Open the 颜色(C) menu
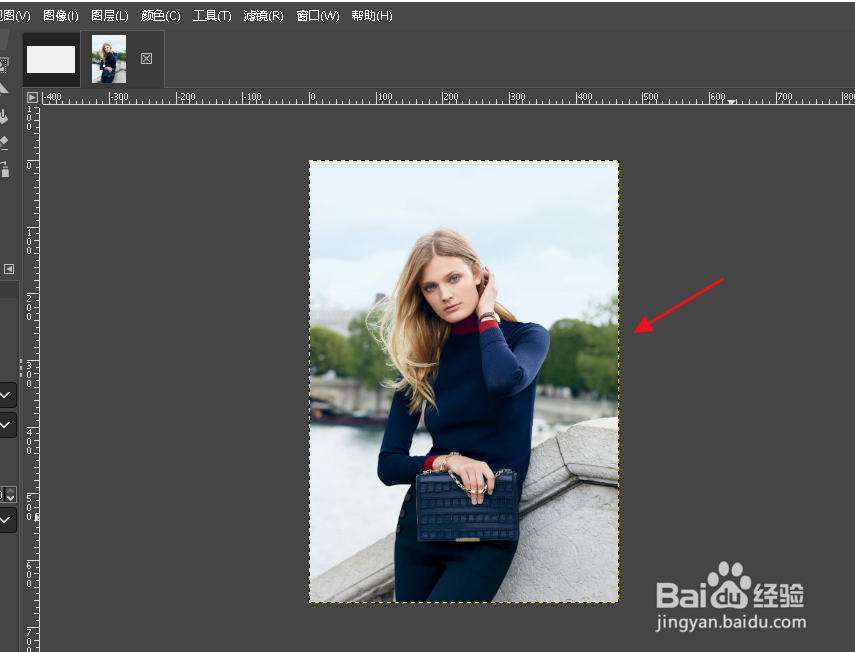 (x=160, y=16)
